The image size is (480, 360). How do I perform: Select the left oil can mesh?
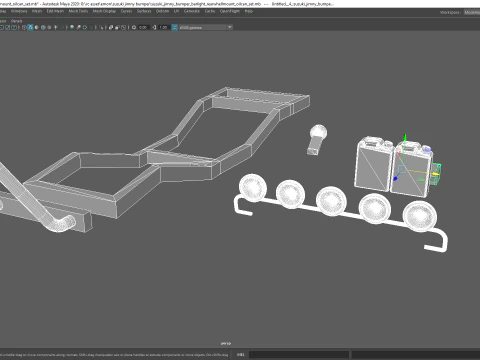(x=373, y=165)
